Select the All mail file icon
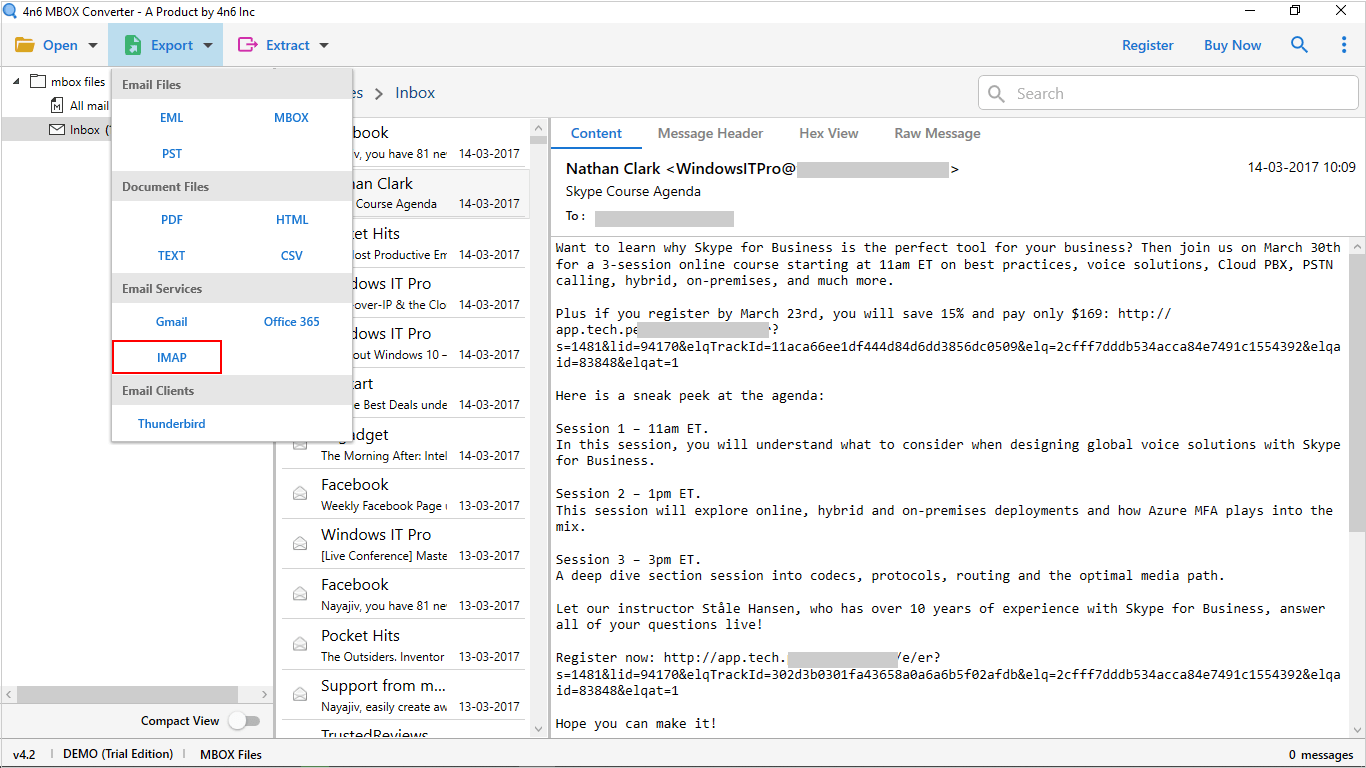 point(58,106)
